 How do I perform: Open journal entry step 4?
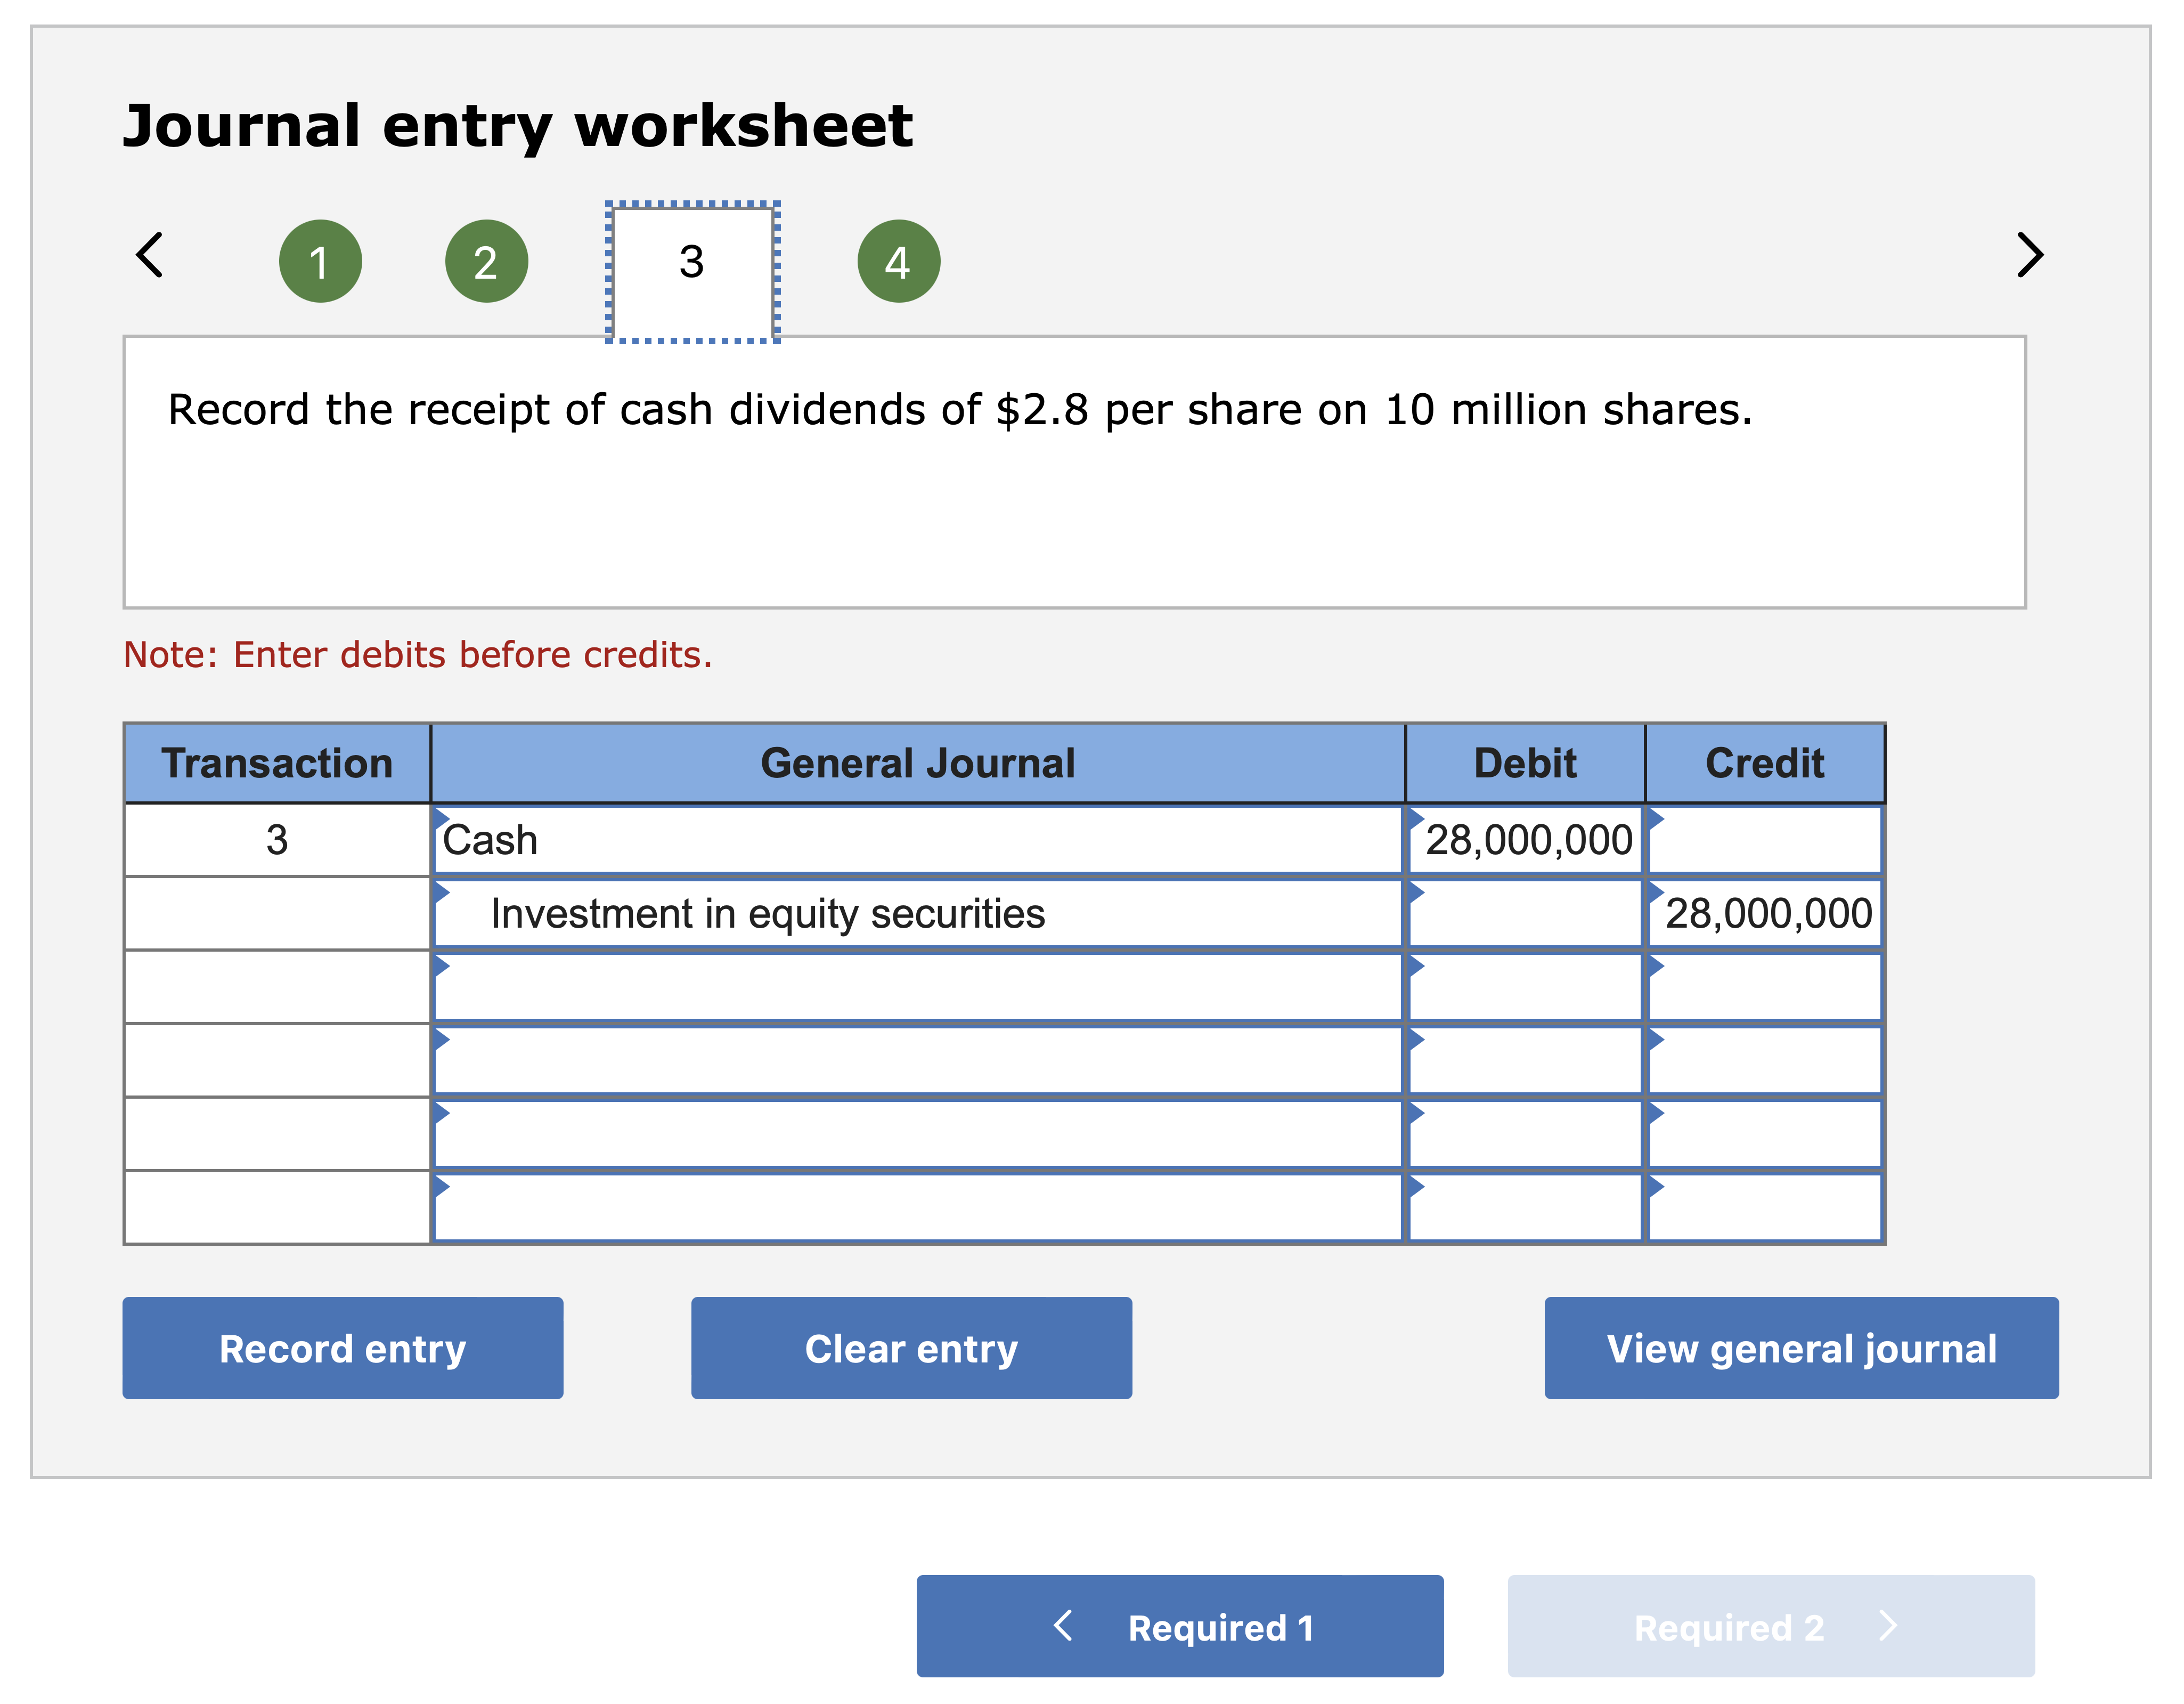click(x=898, y=261)
